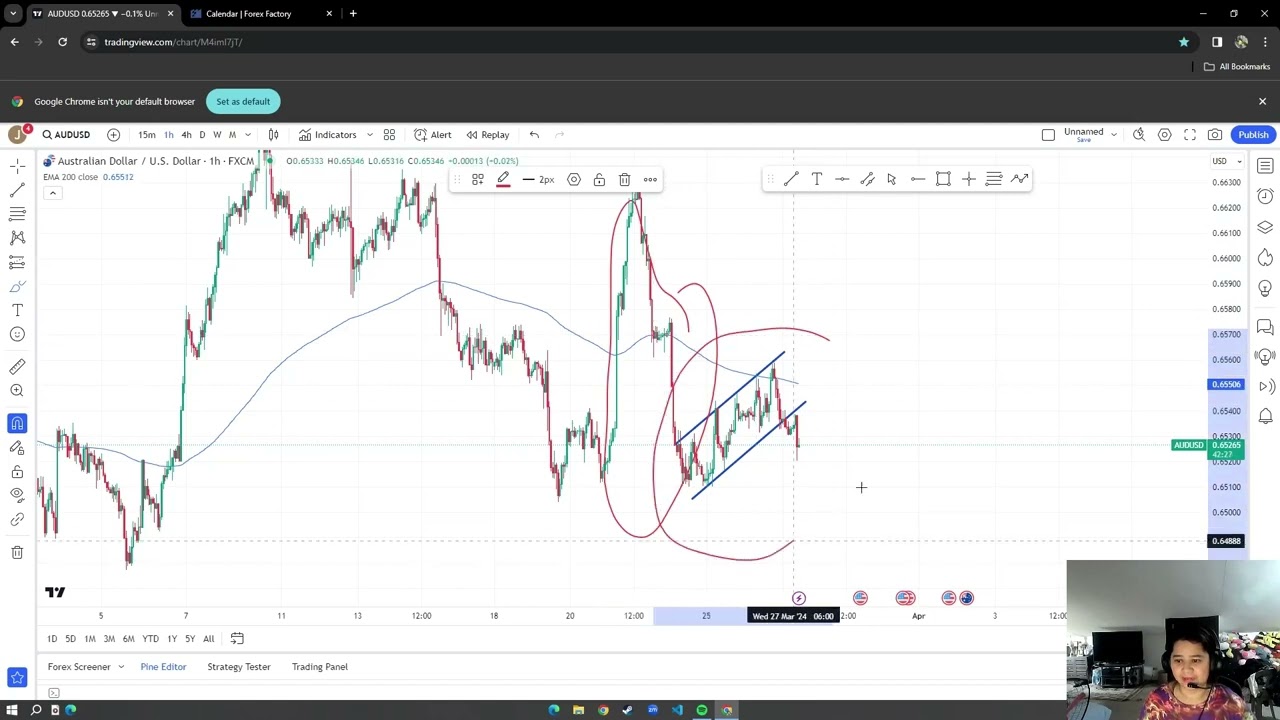Open watchlist panel in right sidebar
The image size is (1280, 720).
pos(1265,166)
